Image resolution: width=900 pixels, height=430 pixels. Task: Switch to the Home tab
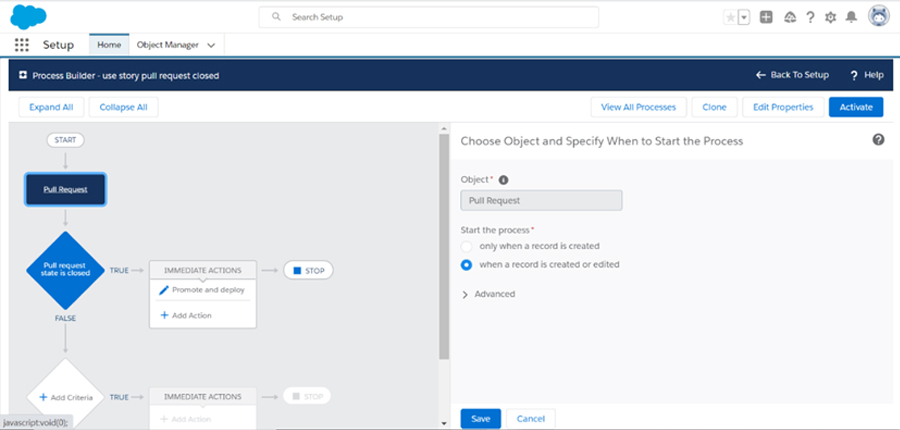click(x=109, y=45)
